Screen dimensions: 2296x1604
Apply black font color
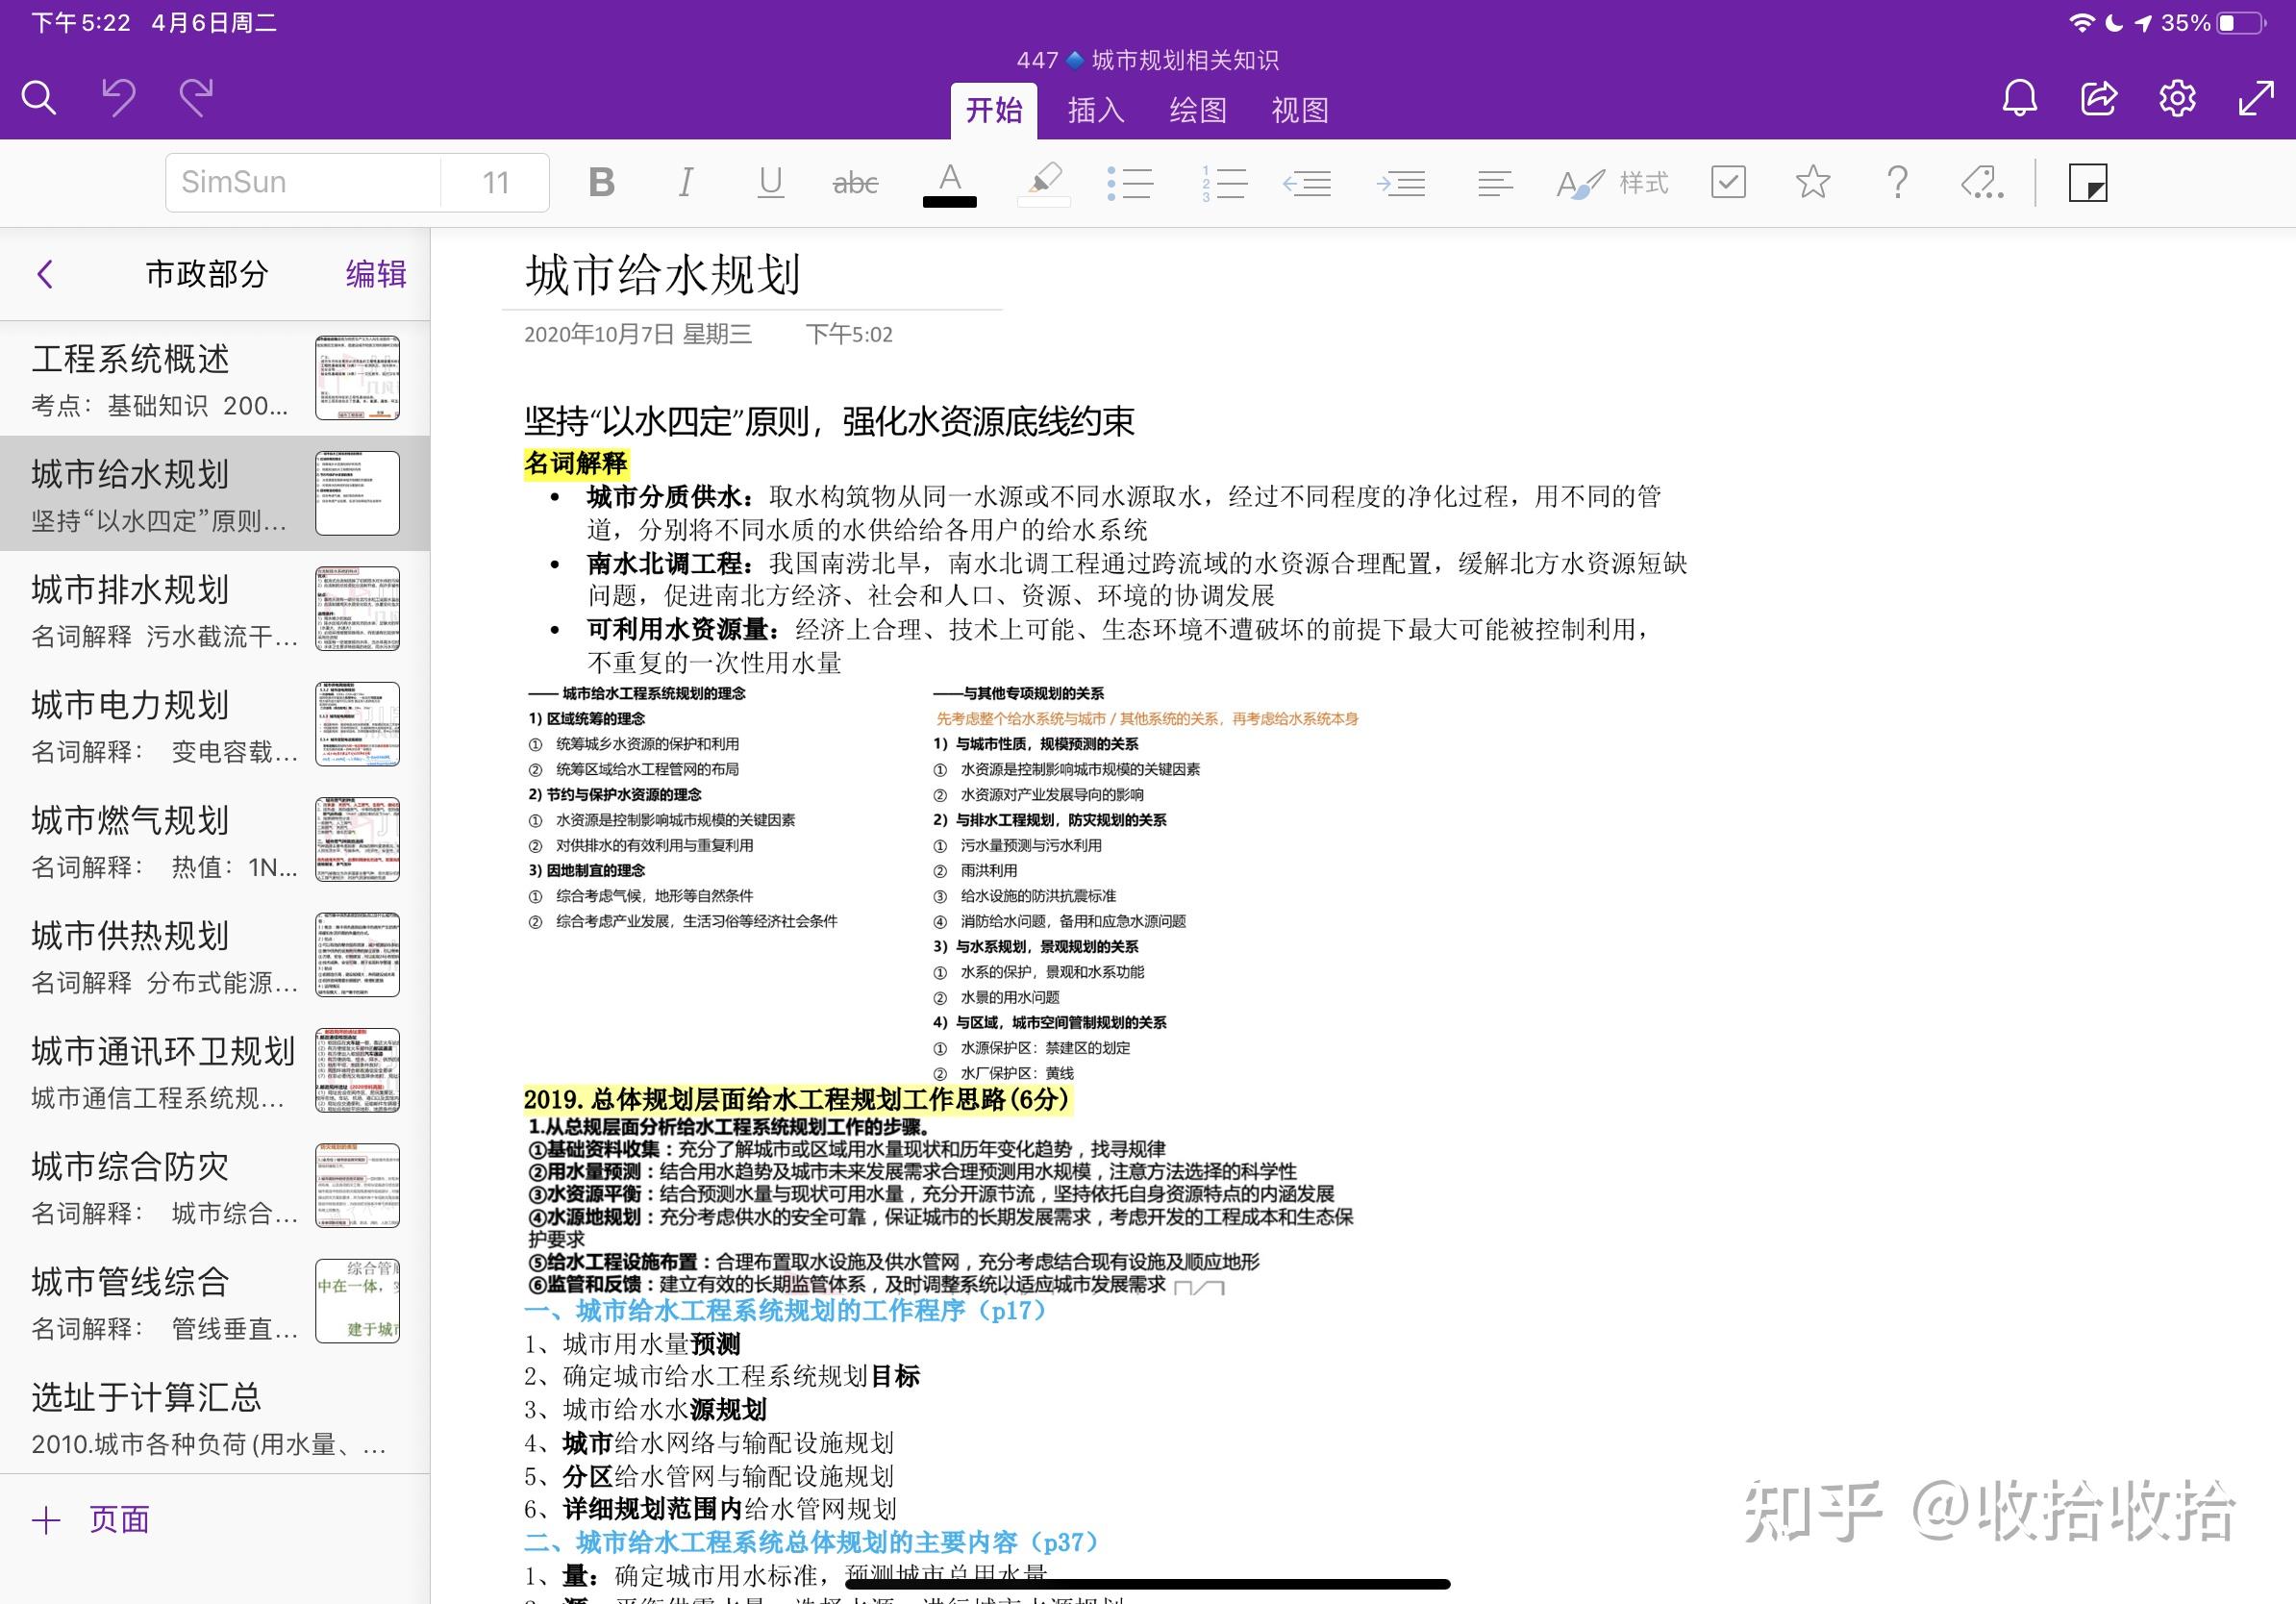tap(949, 184)
